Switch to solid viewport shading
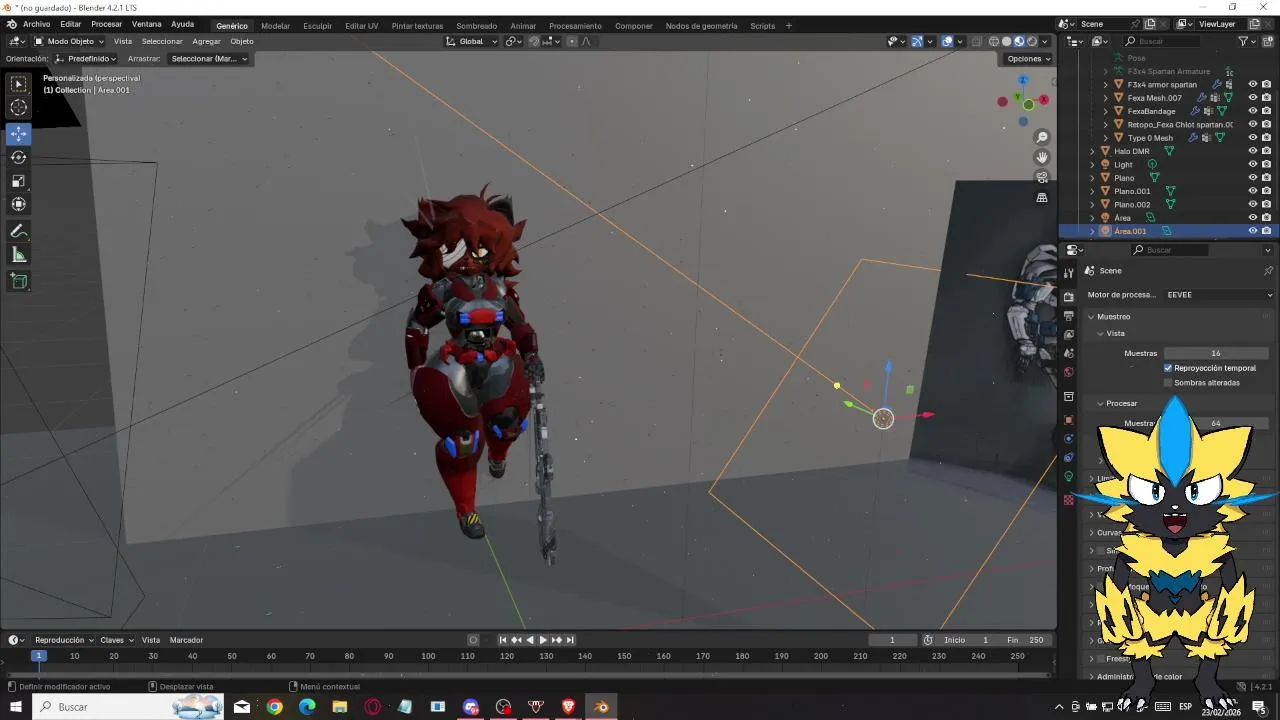Viewport: 1280px width, 720px height. pos(1007,41)
